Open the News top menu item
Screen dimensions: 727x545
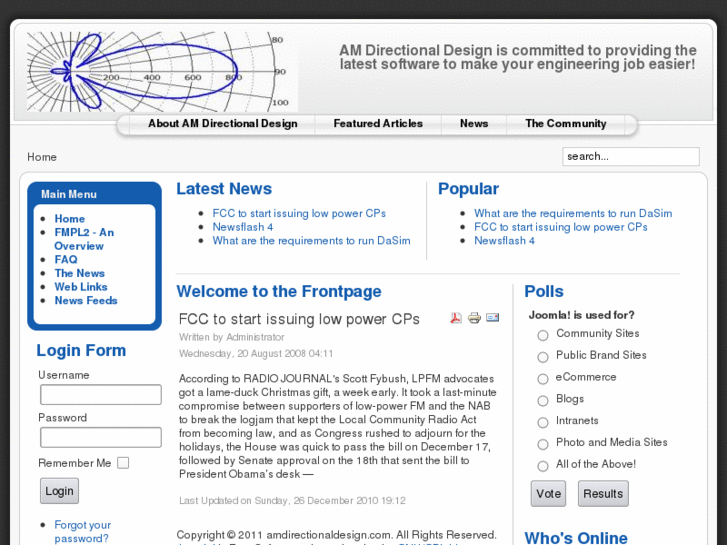(474, 123)
